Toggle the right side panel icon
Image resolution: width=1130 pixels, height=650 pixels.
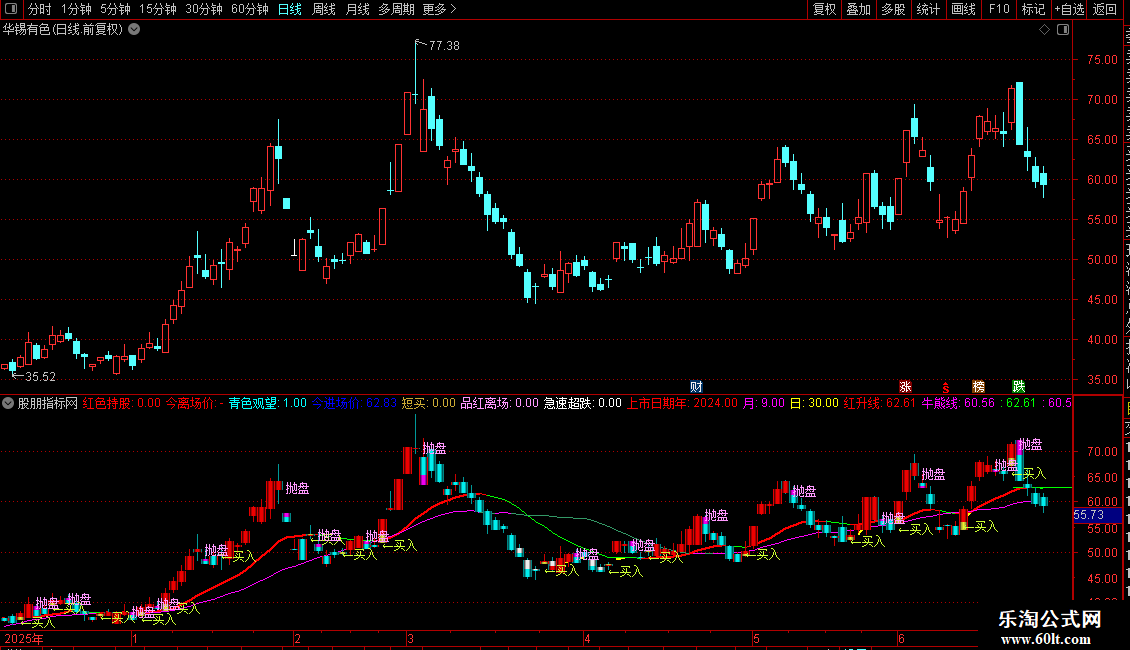coord(1063,30)
